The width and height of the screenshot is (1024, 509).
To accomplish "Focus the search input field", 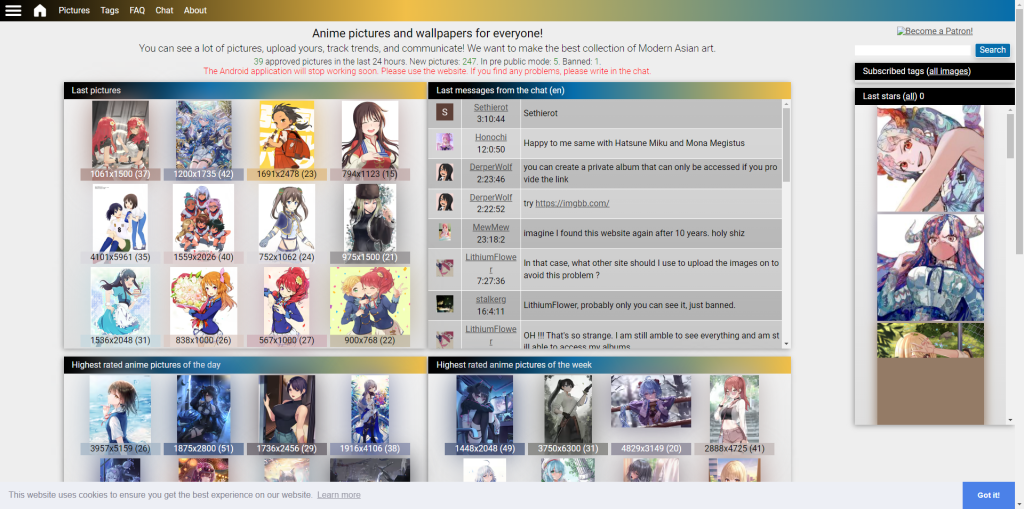I will point(914,50).
